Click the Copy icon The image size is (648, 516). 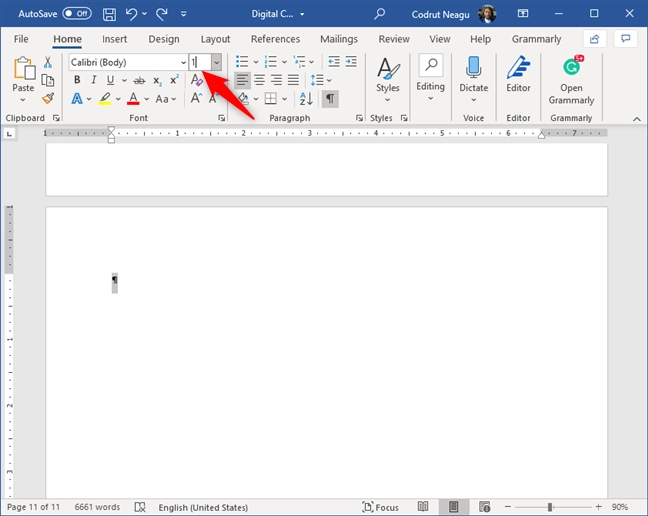coord(48,81)
